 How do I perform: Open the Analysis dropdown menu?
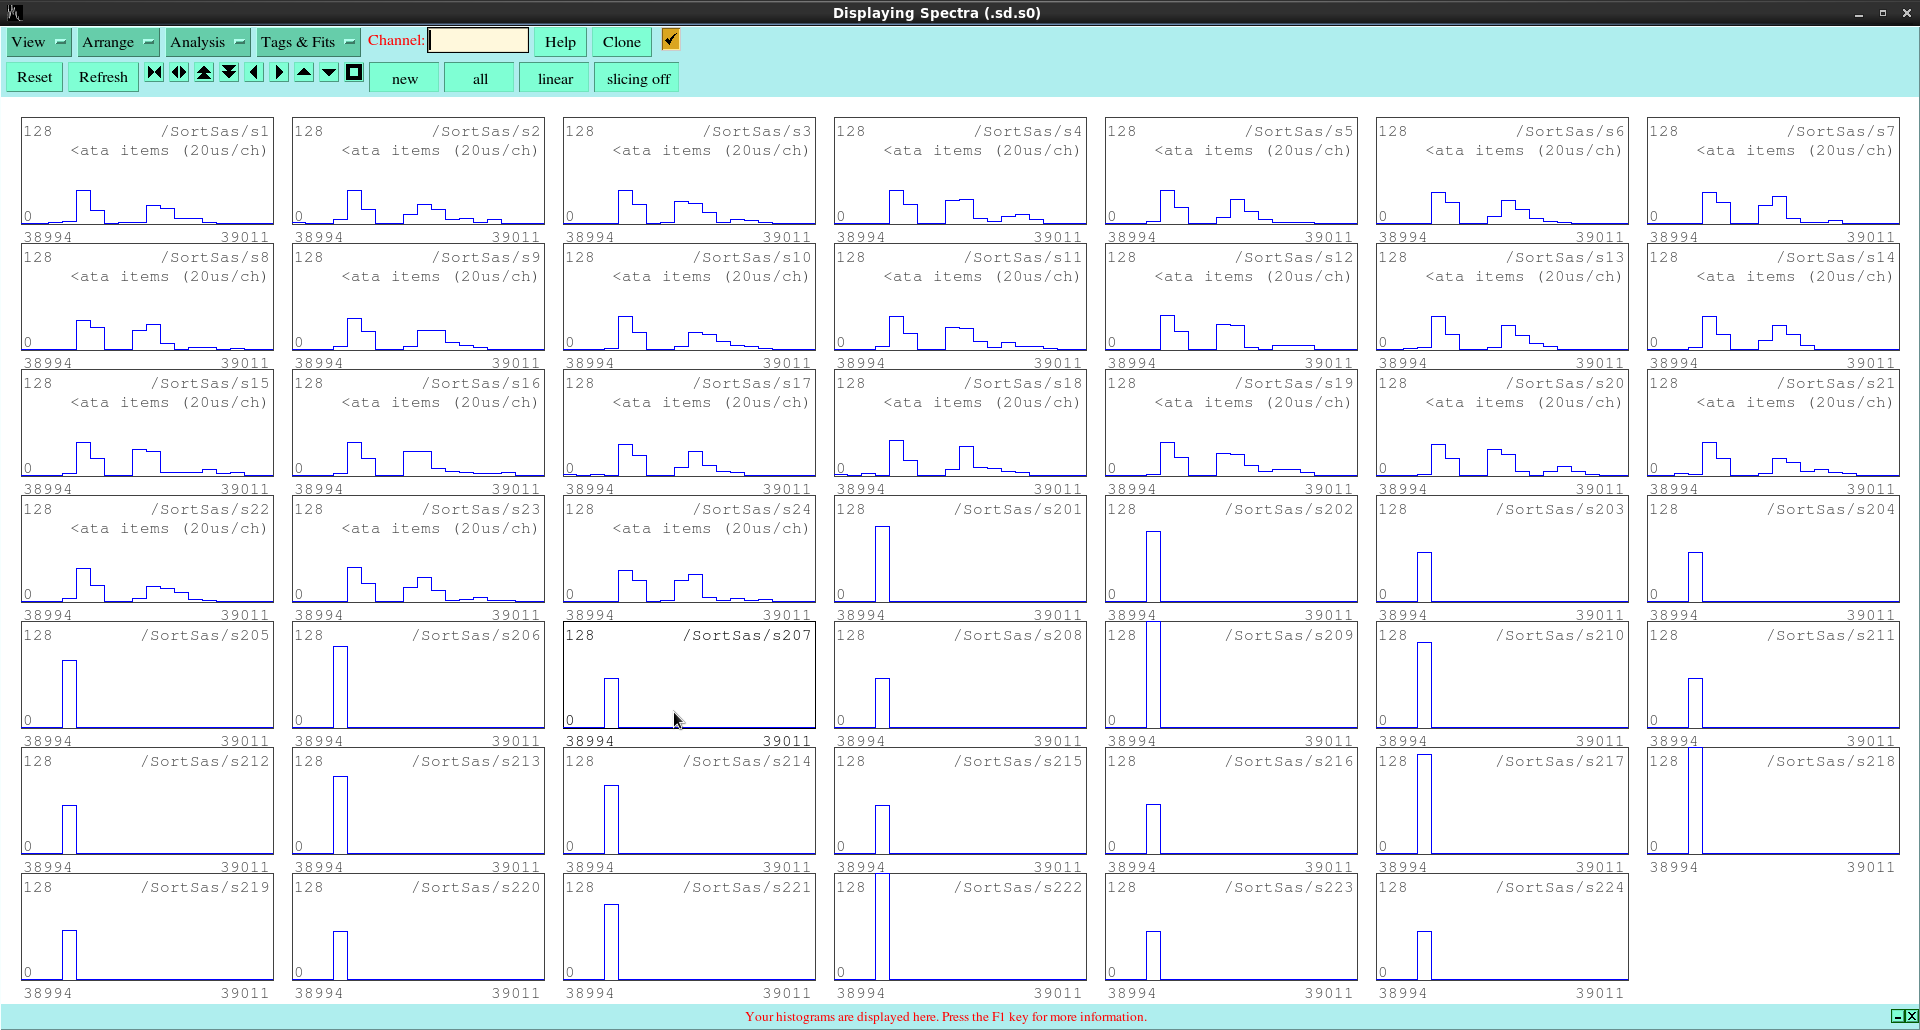click(208, 42)
